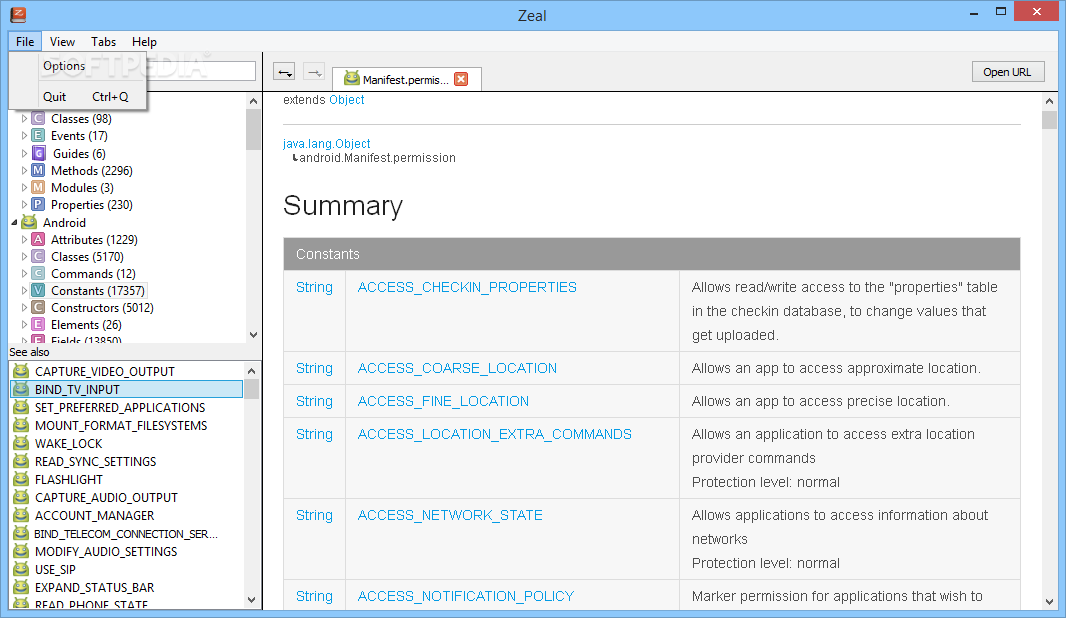Click the forward navigation arrow button
This screenshot has height=618, width=1066.
[313, 72]
